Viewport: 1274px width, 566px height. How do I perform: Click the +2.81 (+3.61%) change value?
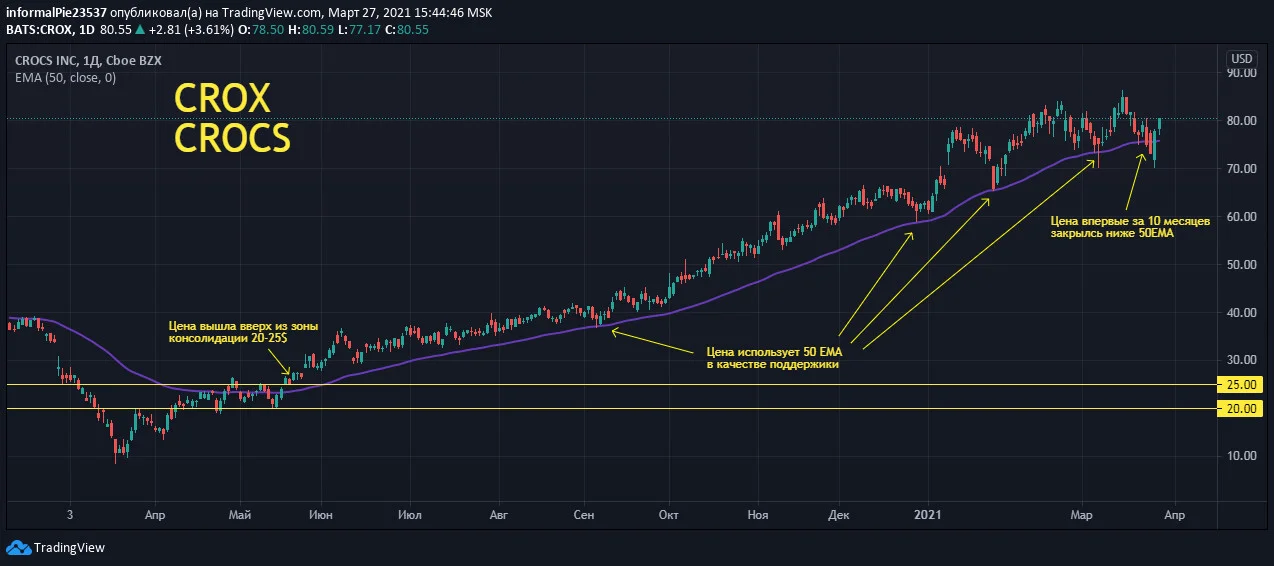point(191,30)
